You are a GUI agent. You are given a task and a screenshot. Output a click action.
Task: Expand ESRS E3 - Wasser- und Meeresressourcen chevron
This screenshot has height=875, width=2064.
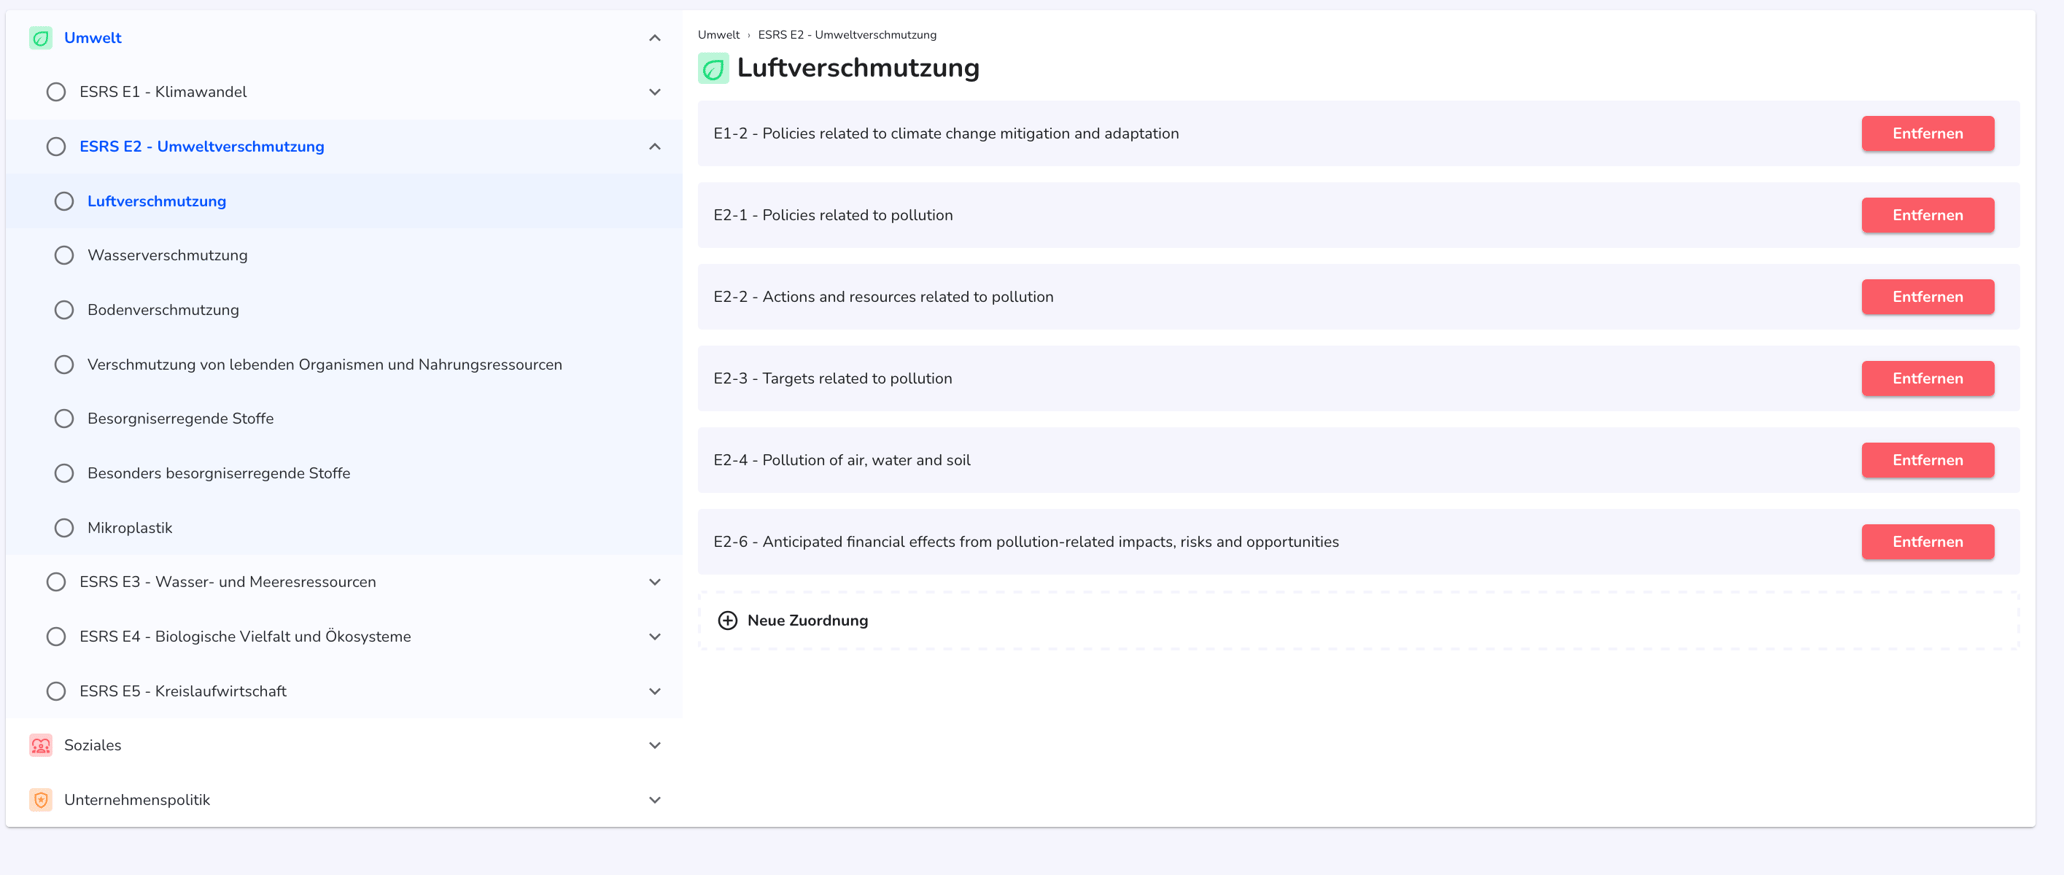[655, 582]
